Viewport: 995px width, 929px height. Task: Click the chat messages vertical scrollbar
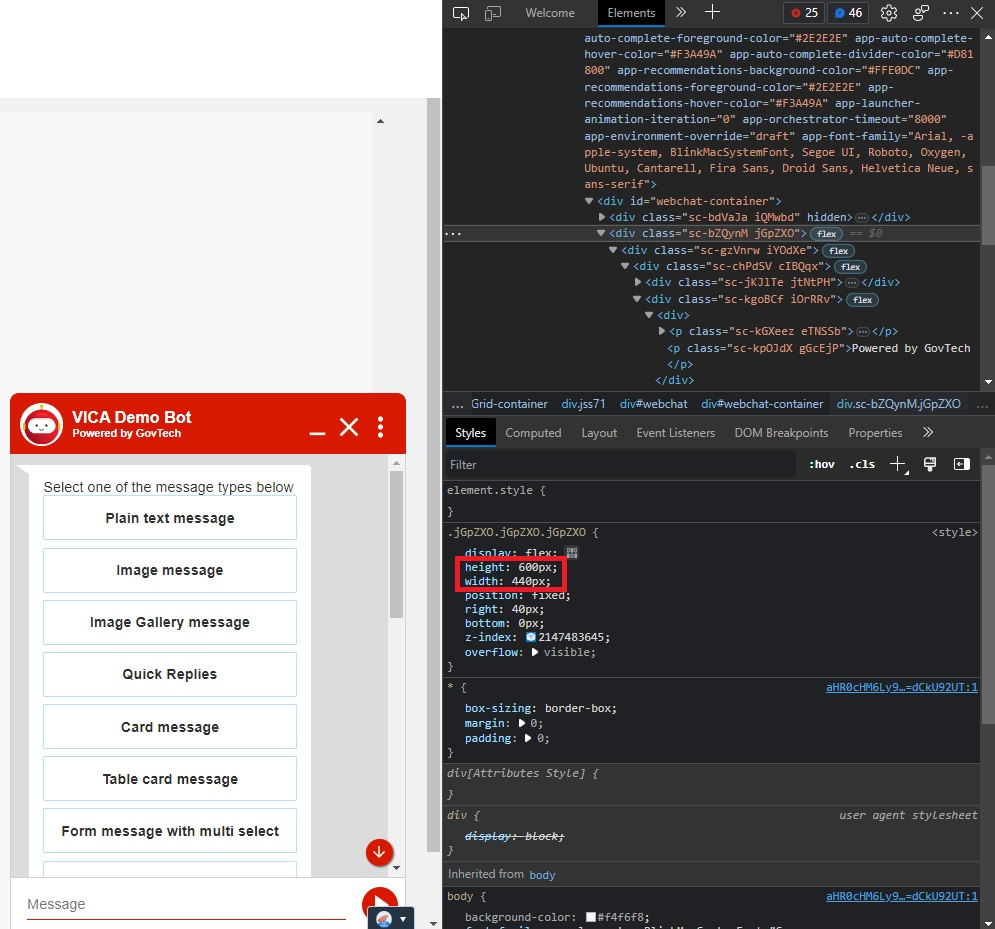pyautogui.click(x=397, y=544)
